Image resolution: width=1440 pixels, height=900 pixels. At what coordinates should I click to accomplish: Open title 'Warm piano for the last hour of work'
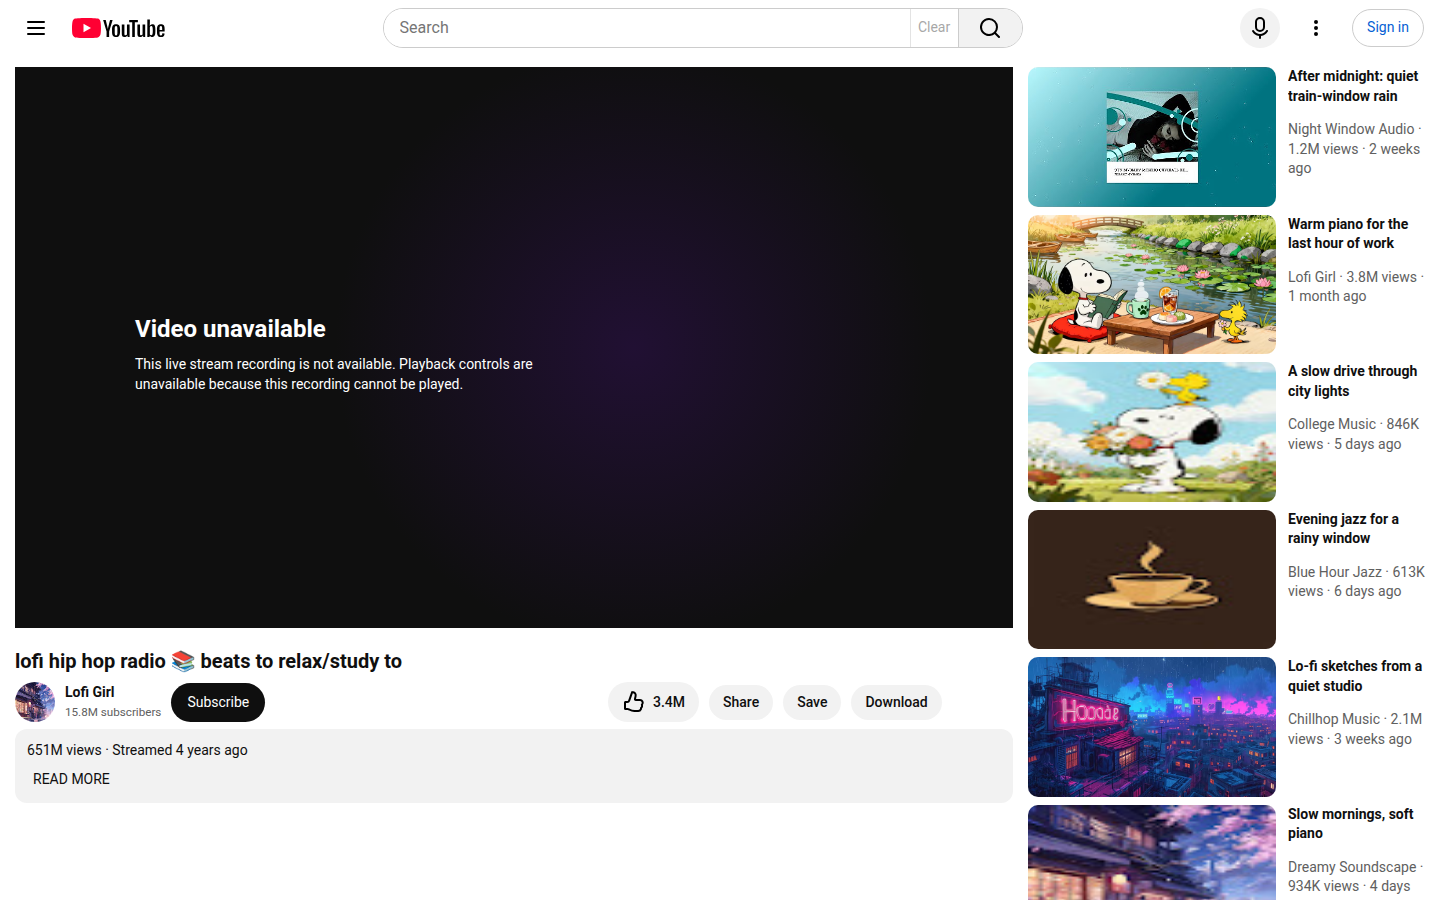[1348, 234]
